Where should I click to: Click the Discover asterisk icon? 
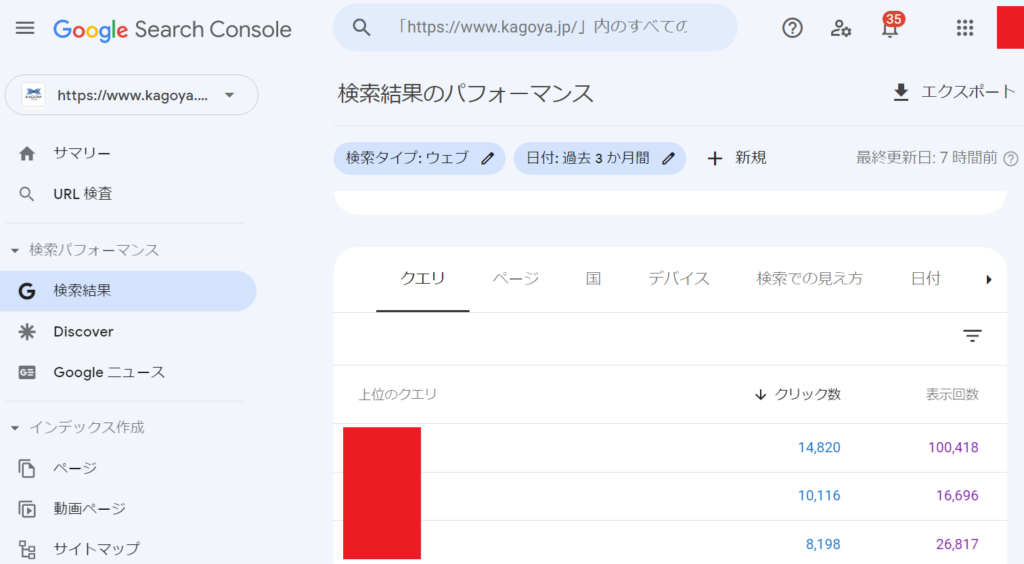pyautogui.click(x=27, y=332)
